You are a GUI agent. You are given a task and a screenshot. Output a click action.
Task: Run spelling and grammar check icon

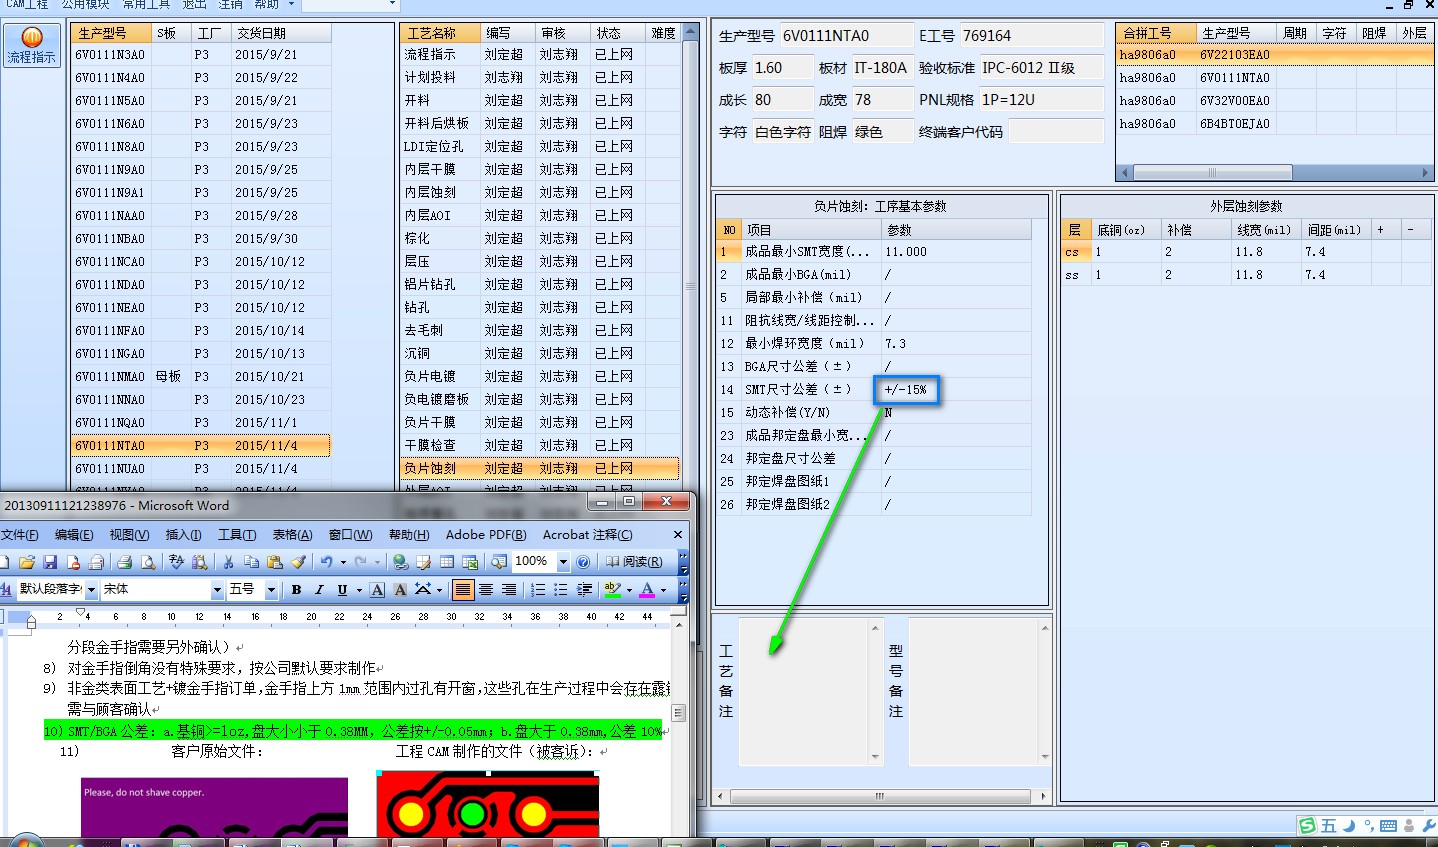pos(177,562)
